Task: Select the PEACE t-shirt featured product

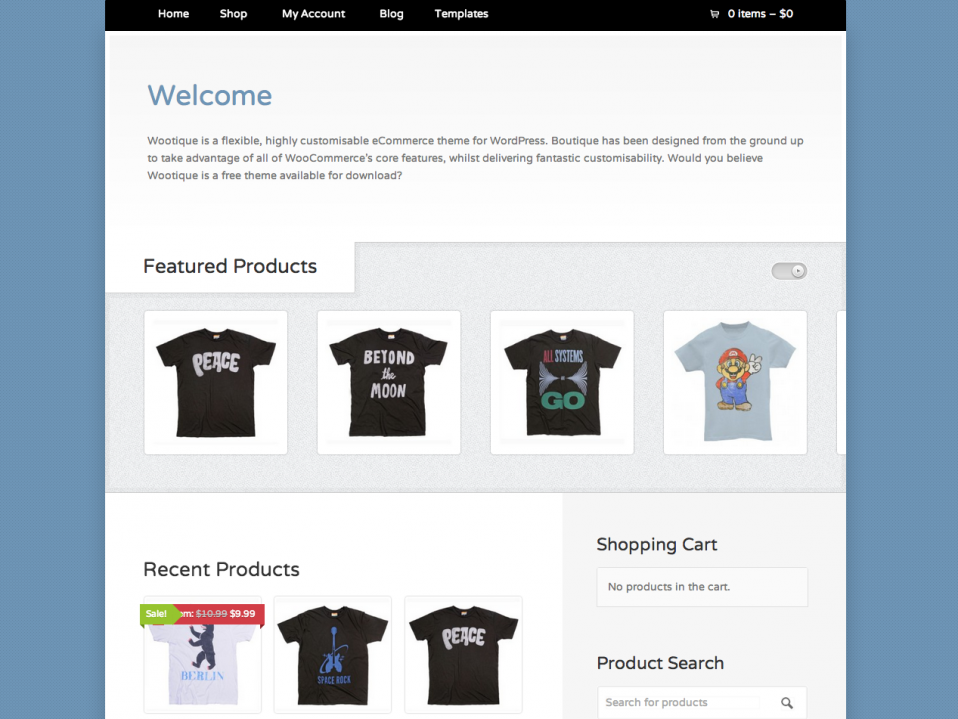Action: coord(215,382)
